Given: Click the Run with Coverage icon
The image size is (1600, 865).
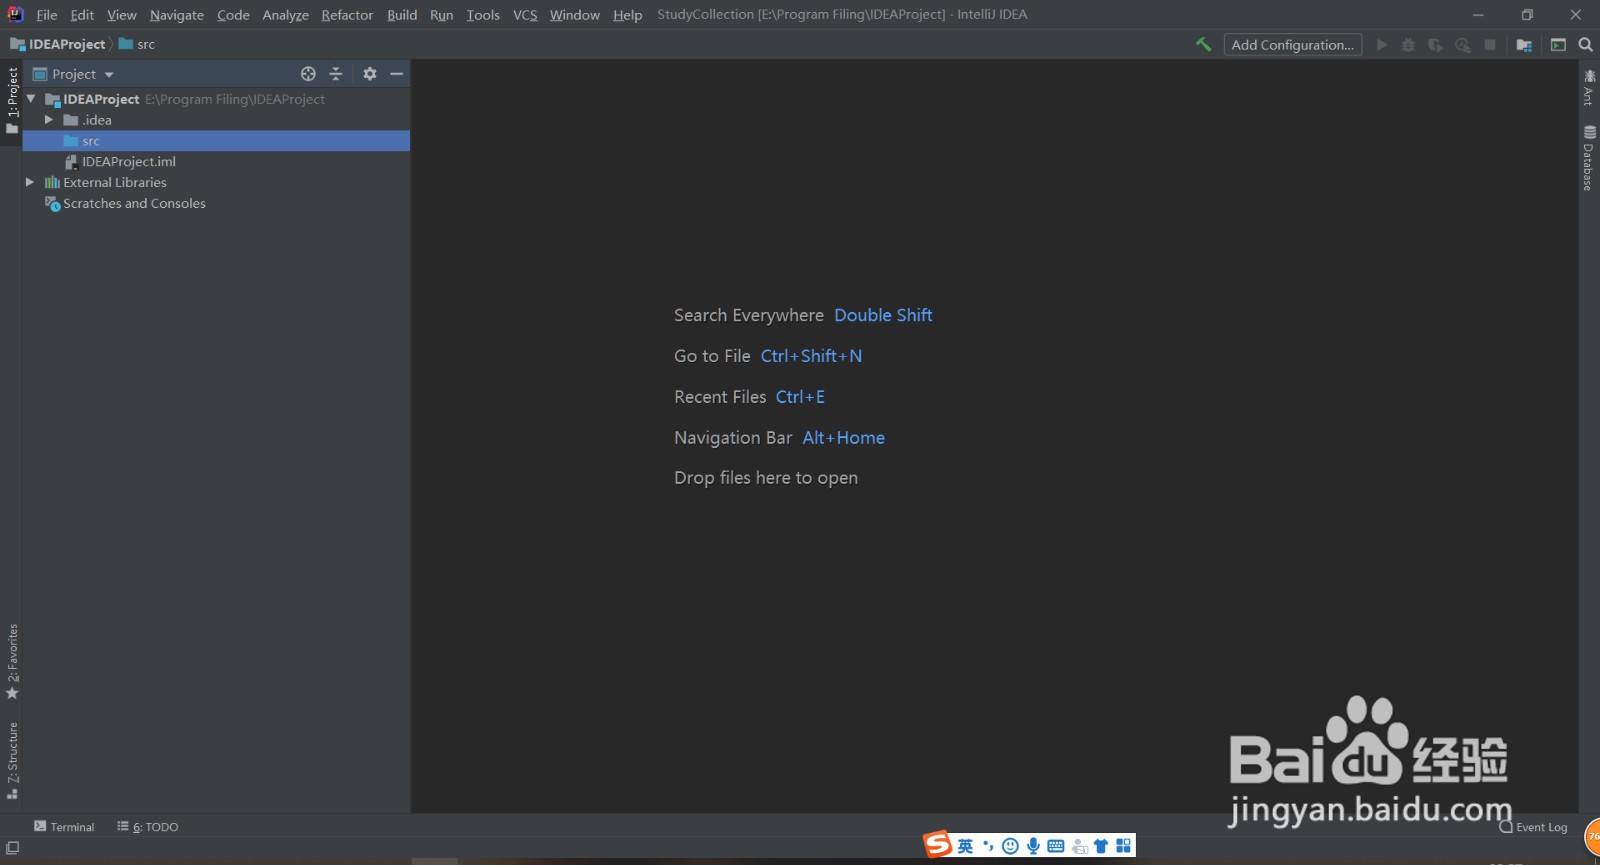Looking at the screenshot, I should tap(1435, 45).
